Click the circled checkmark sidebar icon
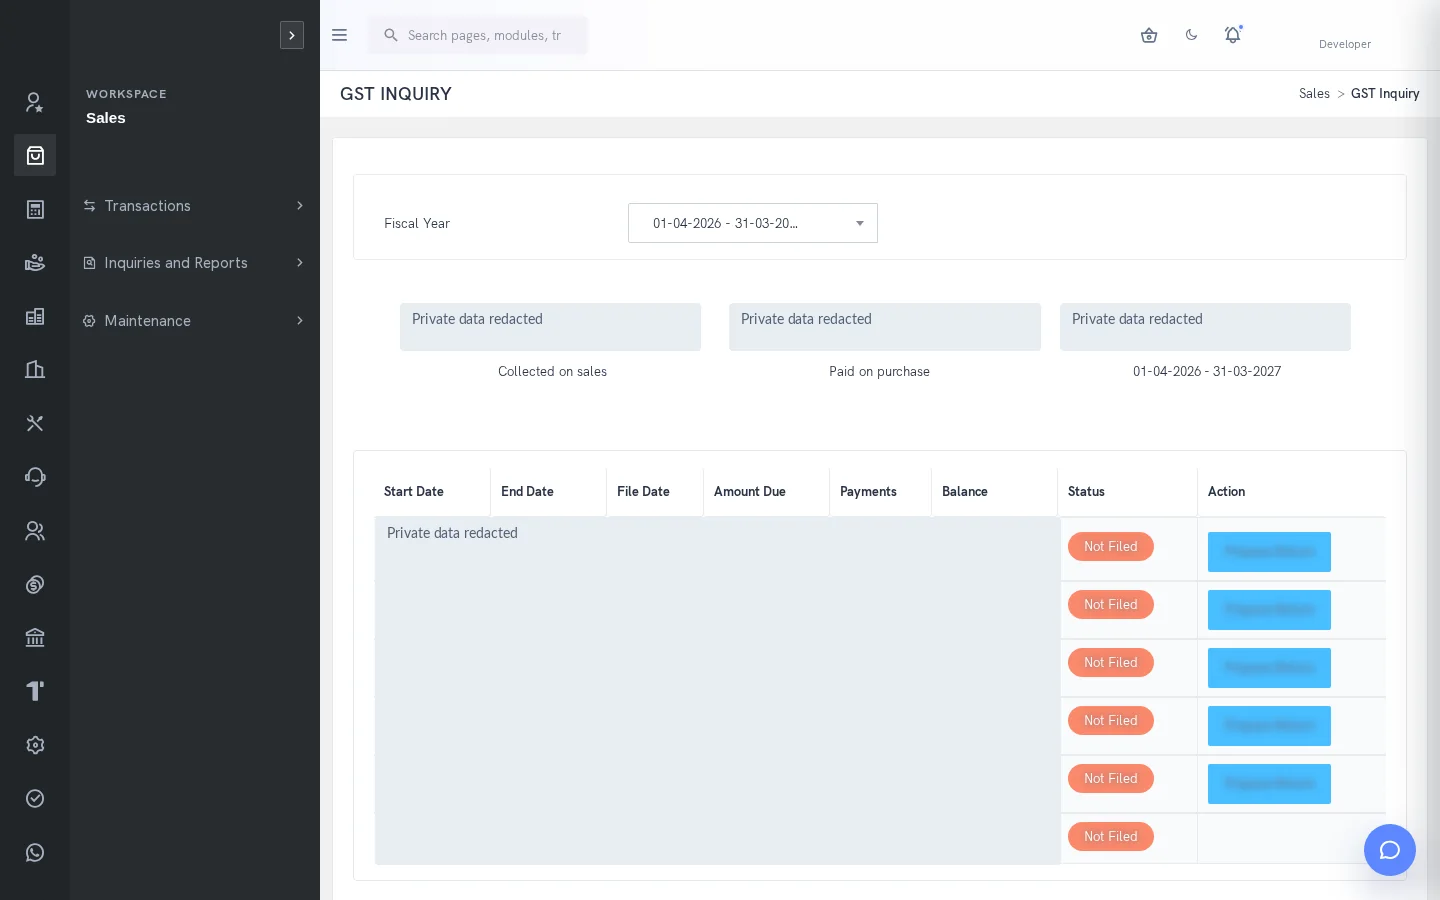The width and height of the screenshot is (1440, 900). click(35, 798)
